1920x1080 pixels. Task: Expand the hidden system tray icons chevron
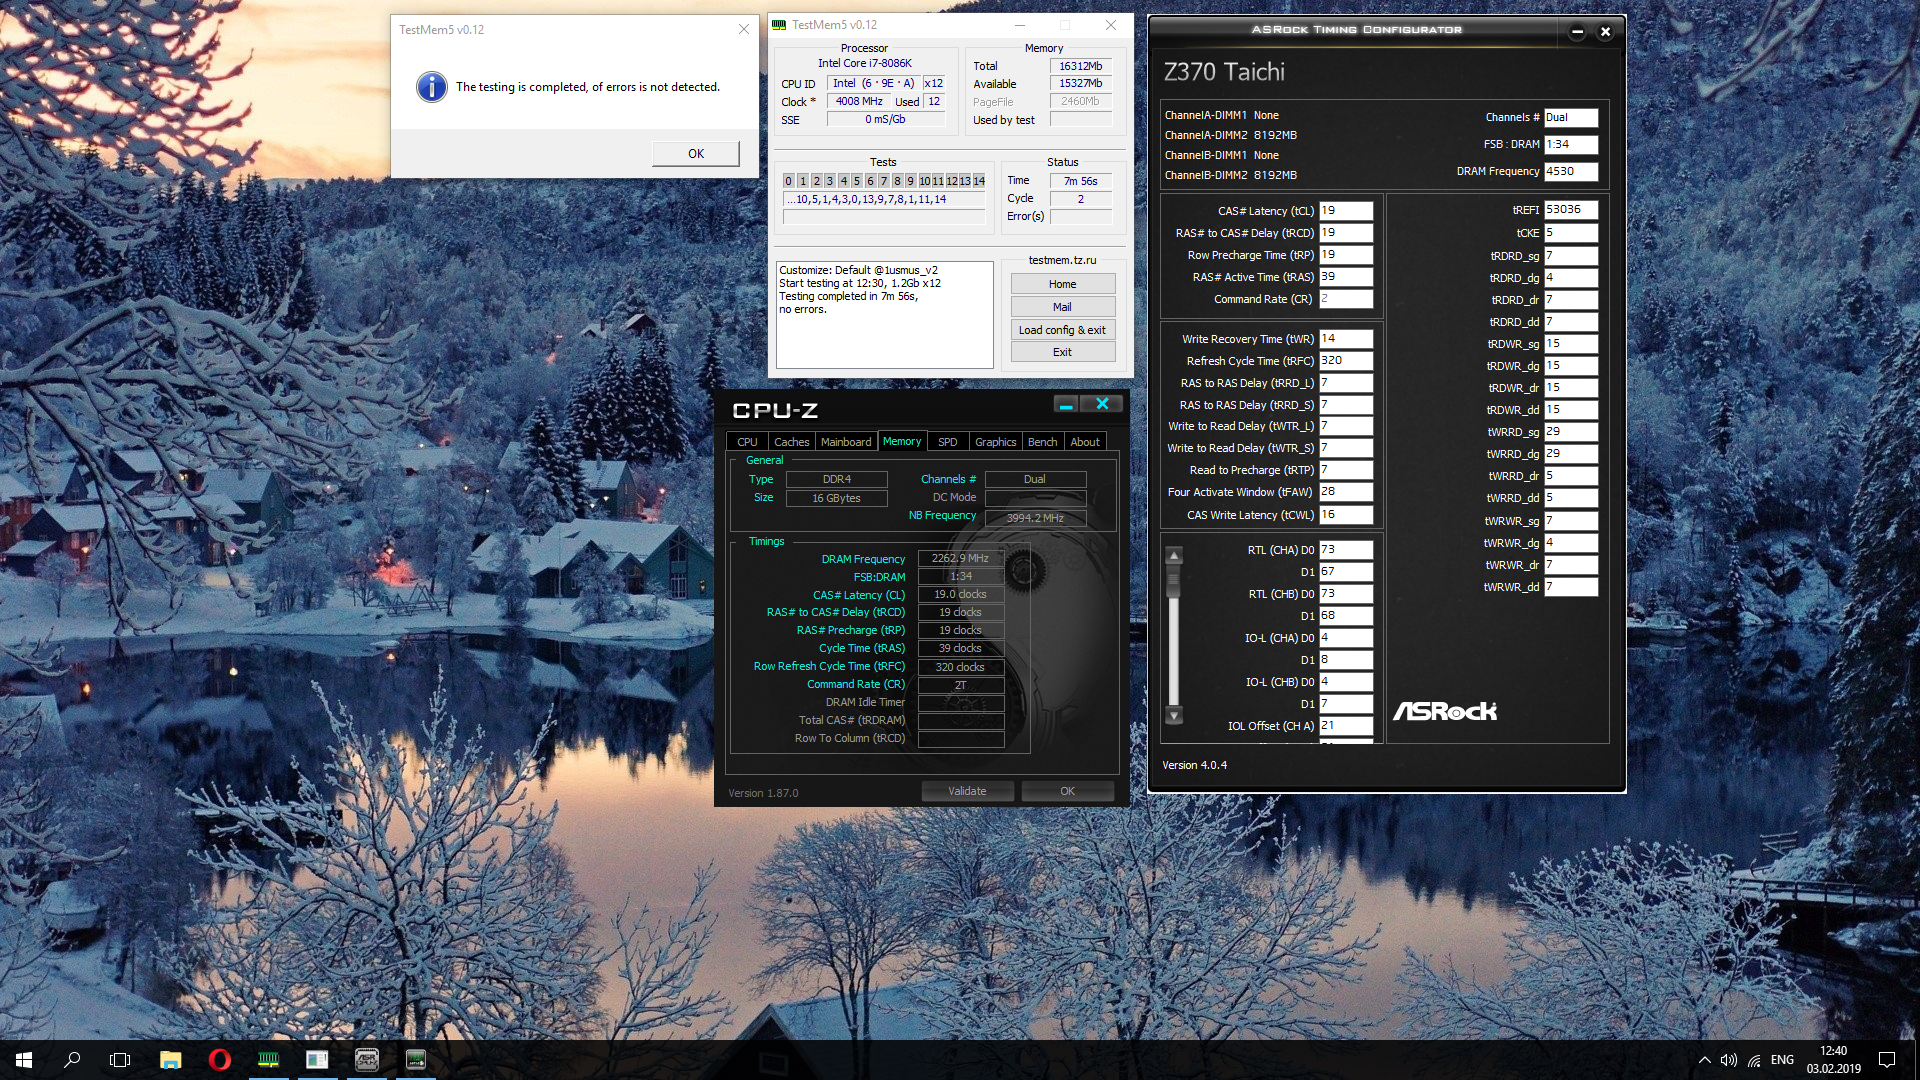point(1704,1060)
